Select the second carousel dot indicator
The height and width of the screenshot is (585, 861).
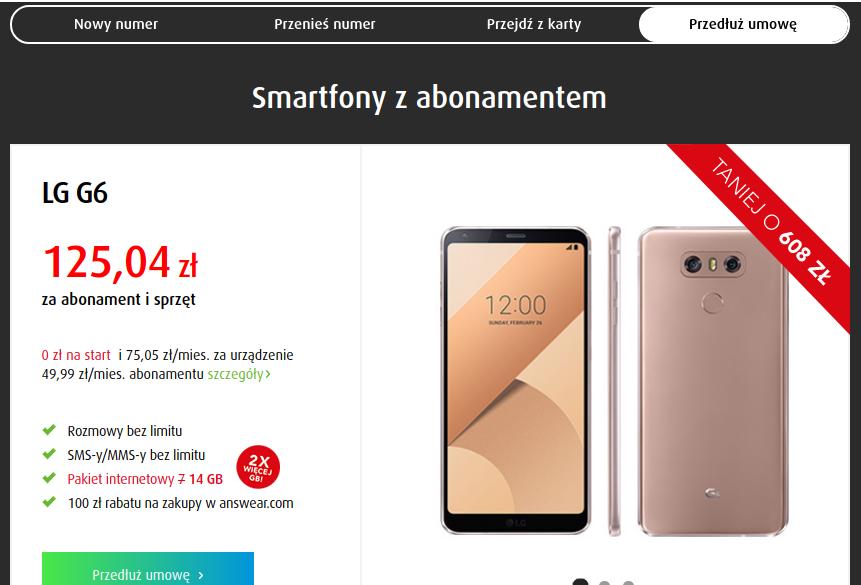[605, 583]
